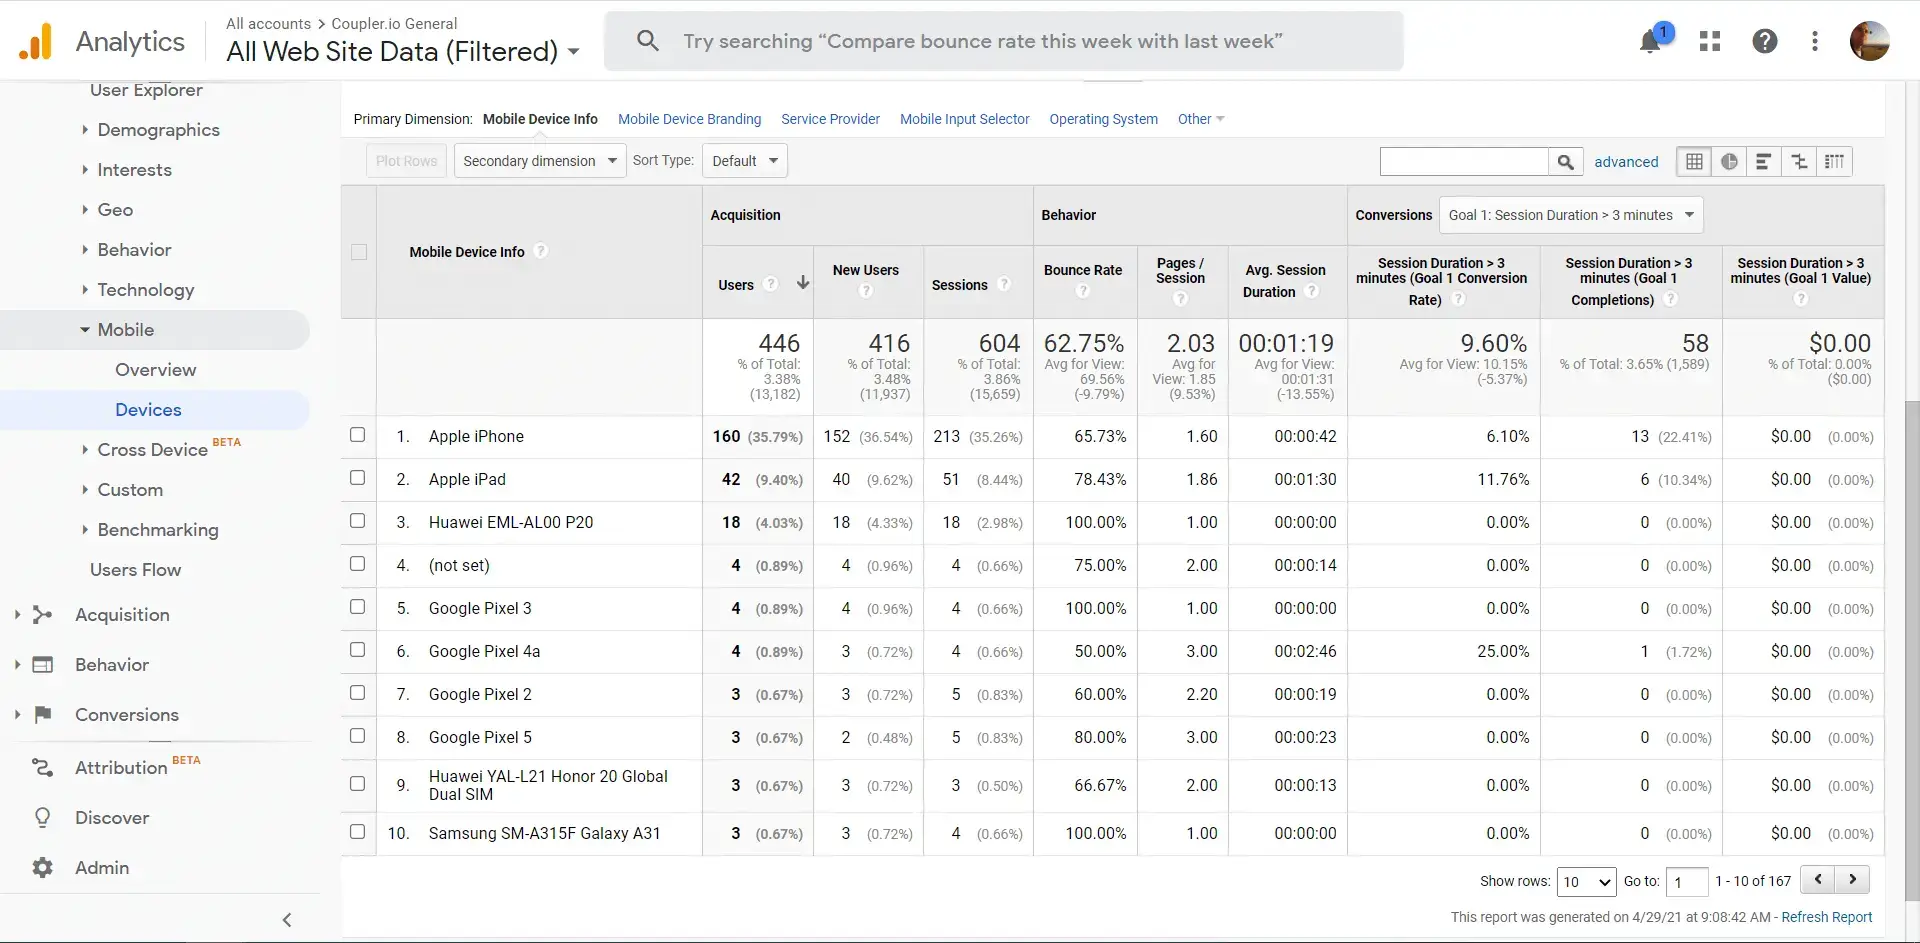Open the Secondary dimension dropdown

(x=540, y=161)
